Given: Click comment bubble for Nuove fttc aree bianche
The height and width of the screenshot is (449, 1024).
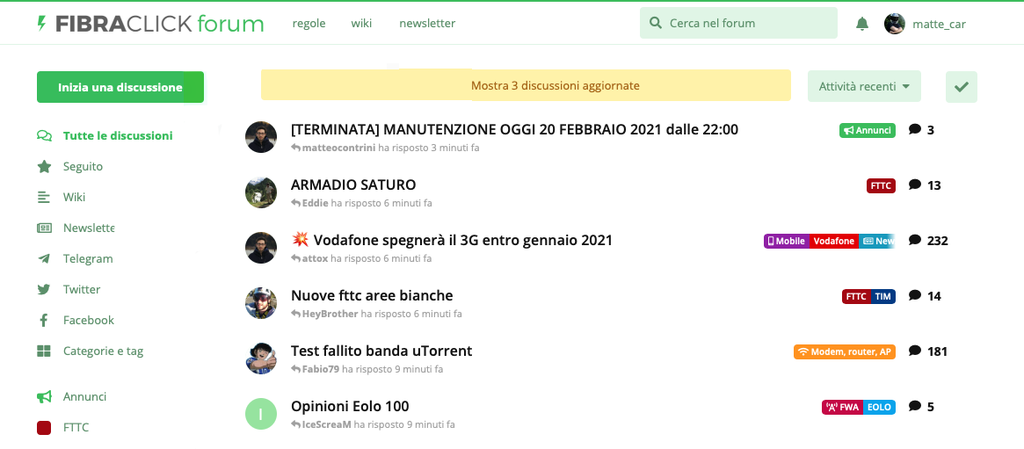Looking at the screenshot, I should point(915,296).
